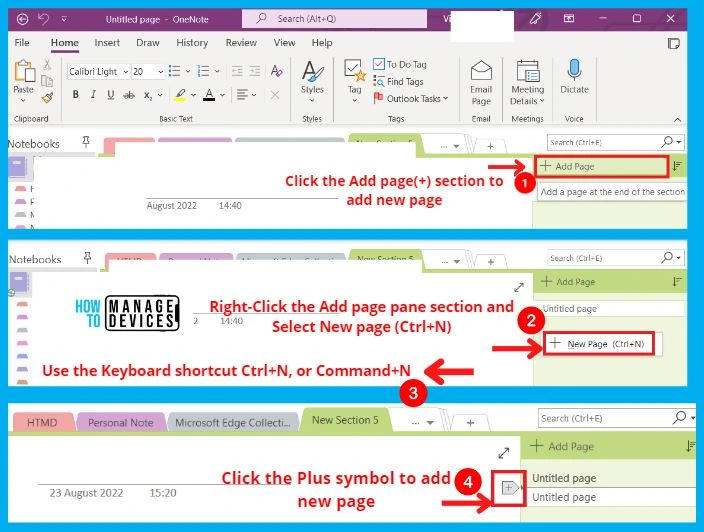Screen dimensions: 704x532
Task: Toggle italic formatting
Action: [x=93, y=94]
